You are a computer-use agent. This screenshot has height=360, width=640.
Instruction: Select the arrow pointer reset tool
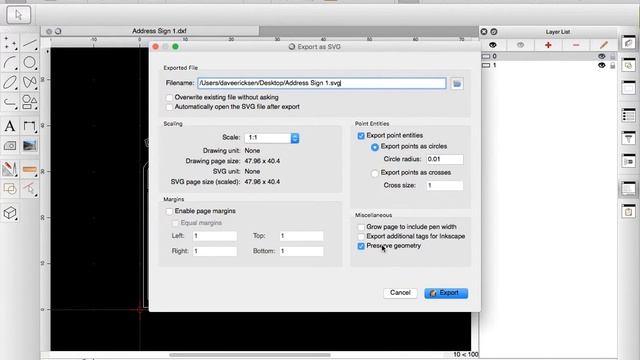(18, 15)
